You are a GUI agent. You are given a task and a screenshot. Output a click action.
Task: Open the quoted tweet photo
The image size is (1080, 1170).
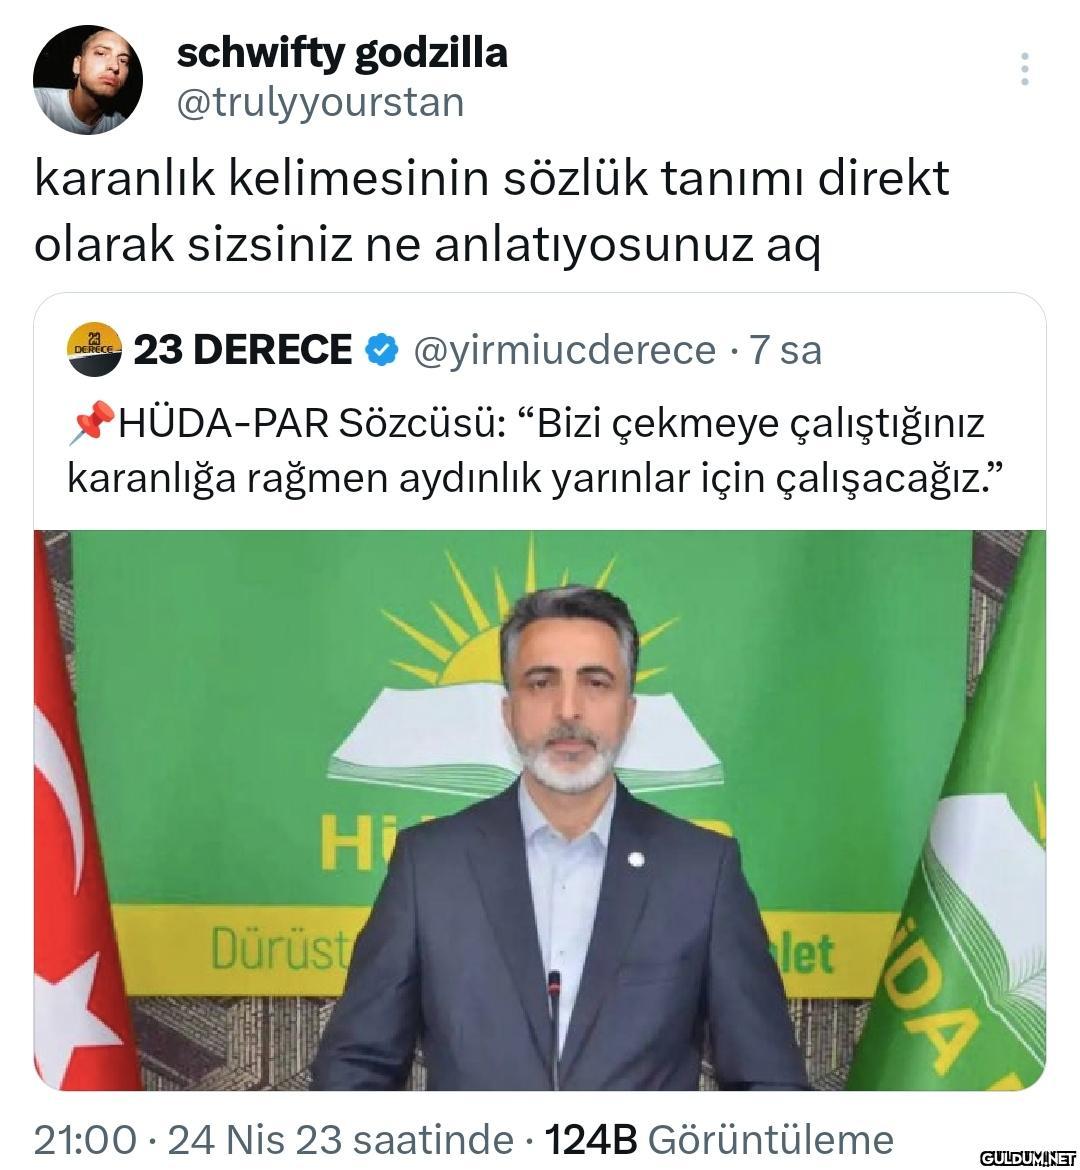(540, 810)
